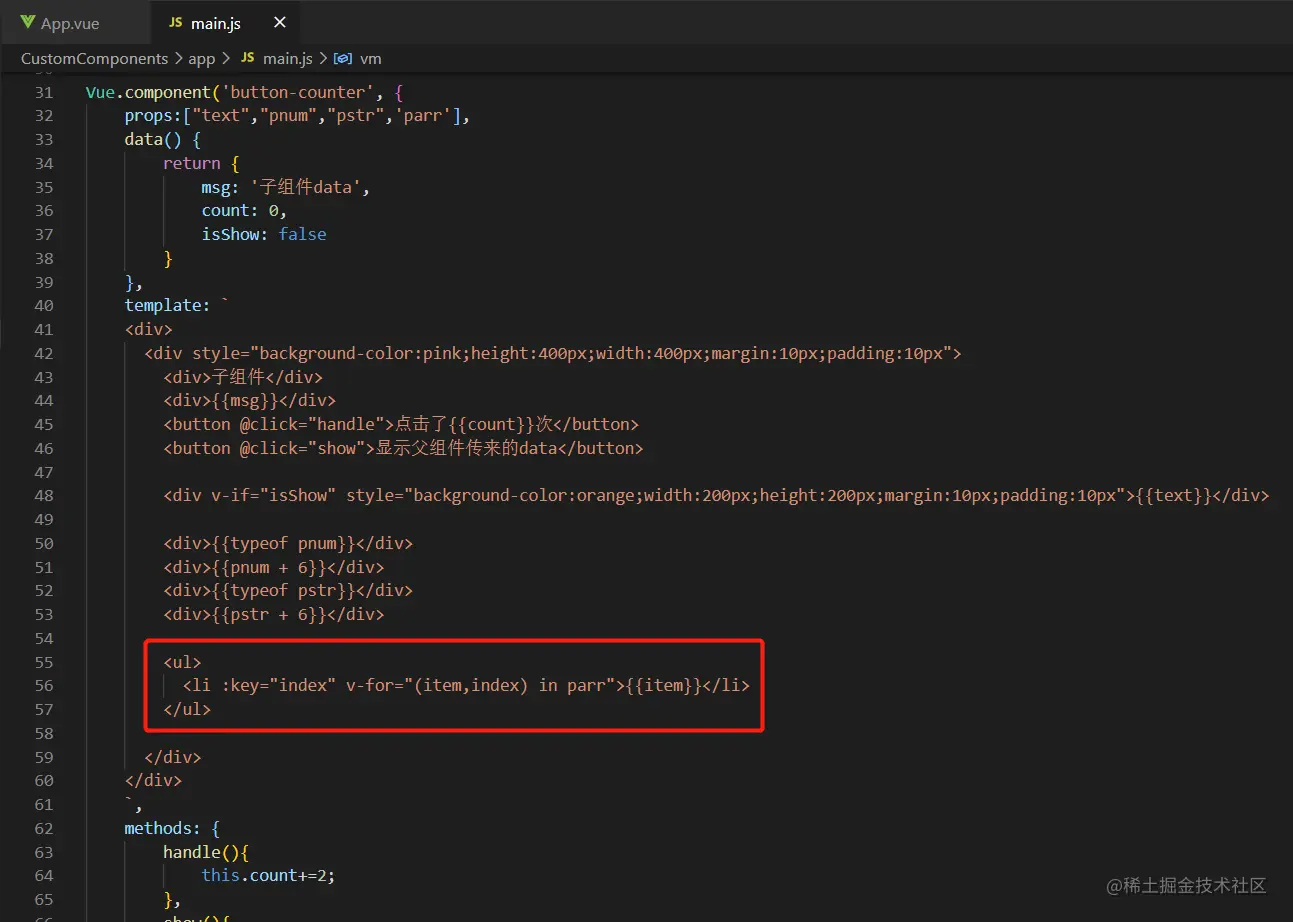This screenshot has width=1293, height=922.
Task: Click the {{typeof pnum}} line
Action: pos(288,543)
